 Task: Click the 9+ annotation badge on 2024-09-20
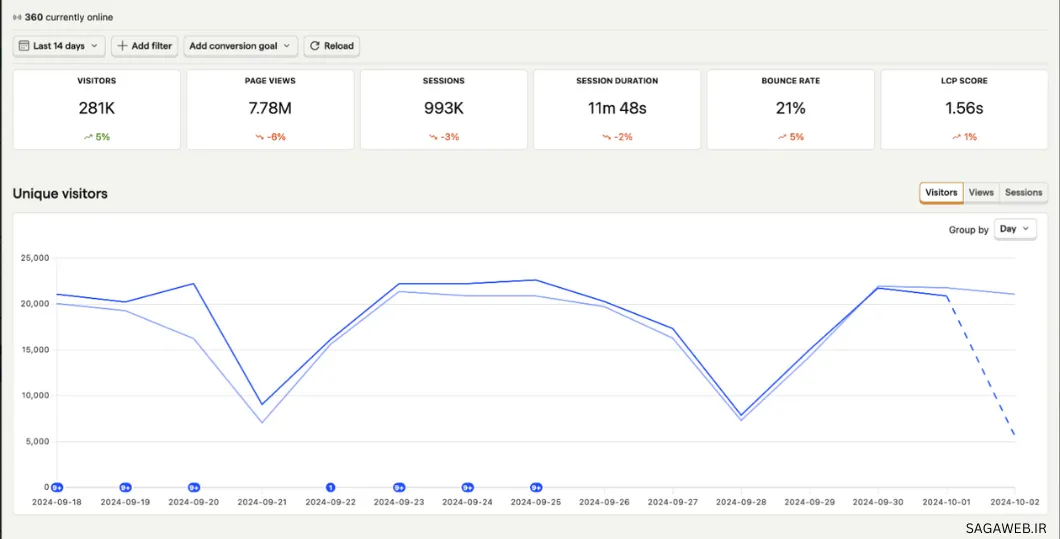[x=194, y=487]
